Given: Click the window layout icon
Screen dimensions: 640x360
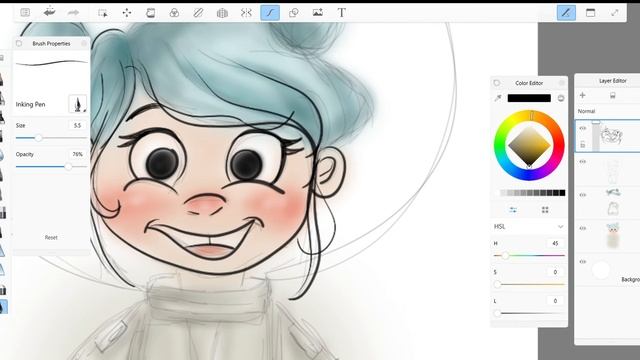Looking at the screenshot, I should (590, 13).
